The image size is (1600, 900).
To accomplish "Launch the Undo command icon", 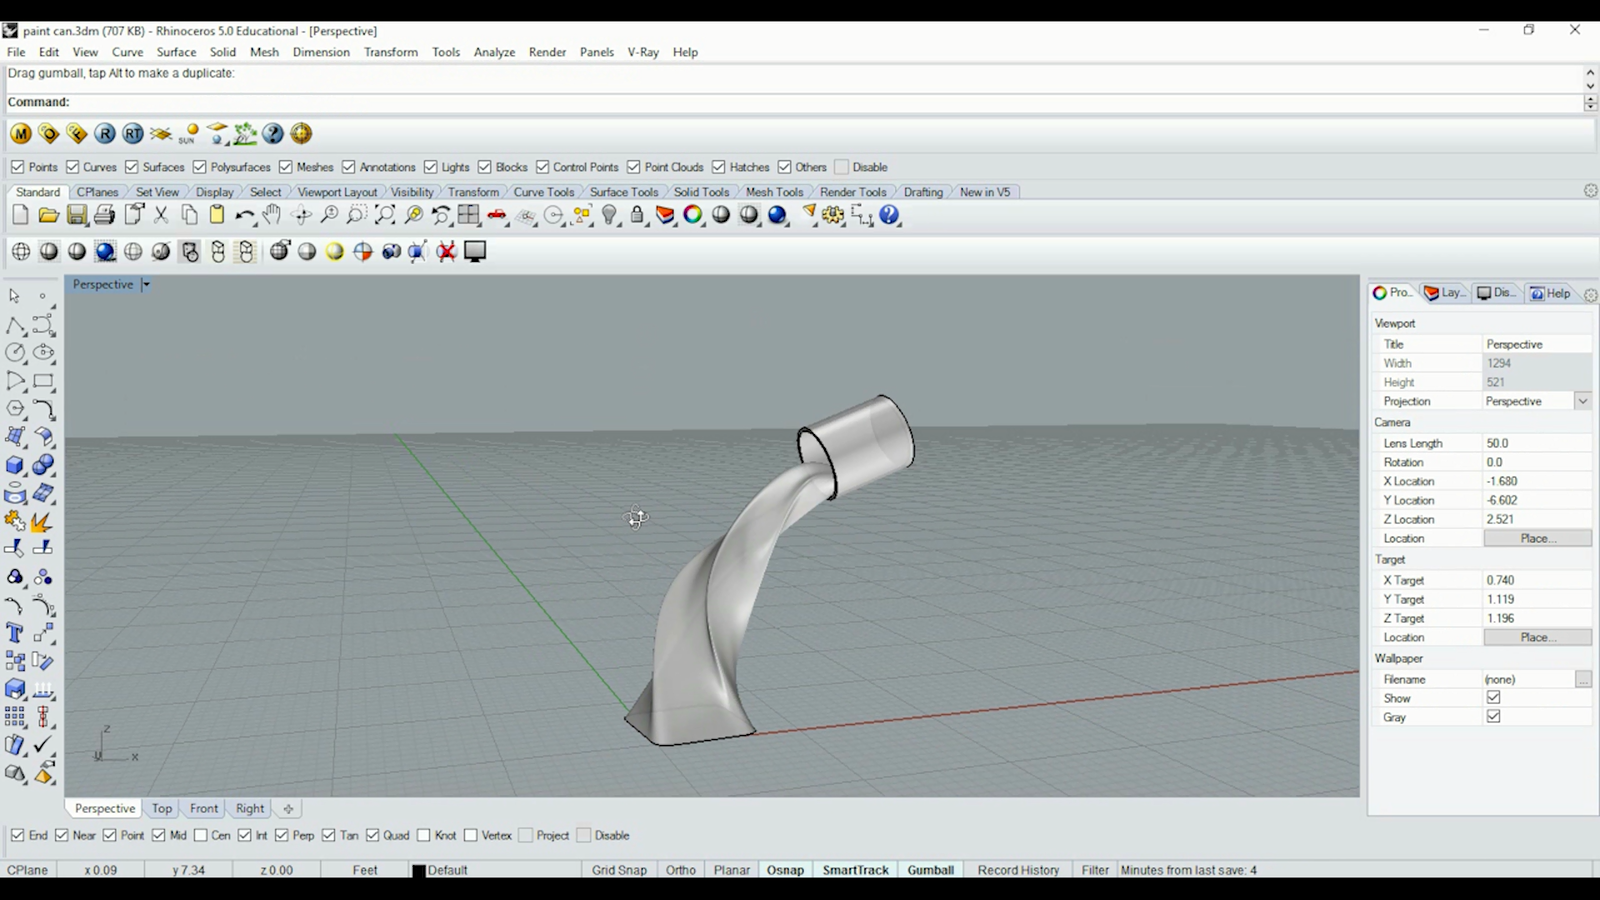I will pos(244,214).
